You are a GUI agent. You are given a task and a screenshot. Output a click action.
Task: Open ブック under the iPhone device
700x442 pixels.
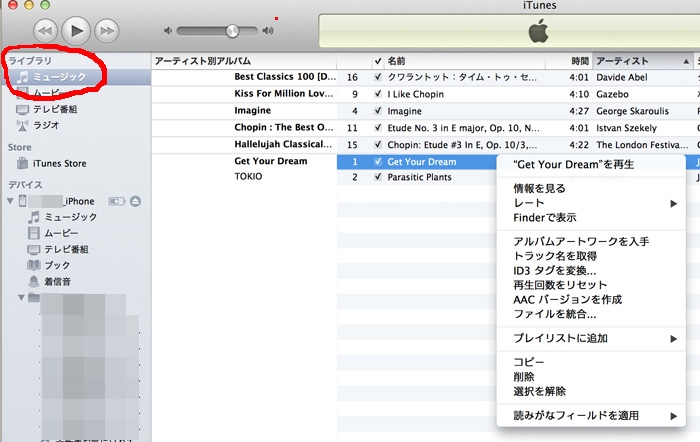57,265
